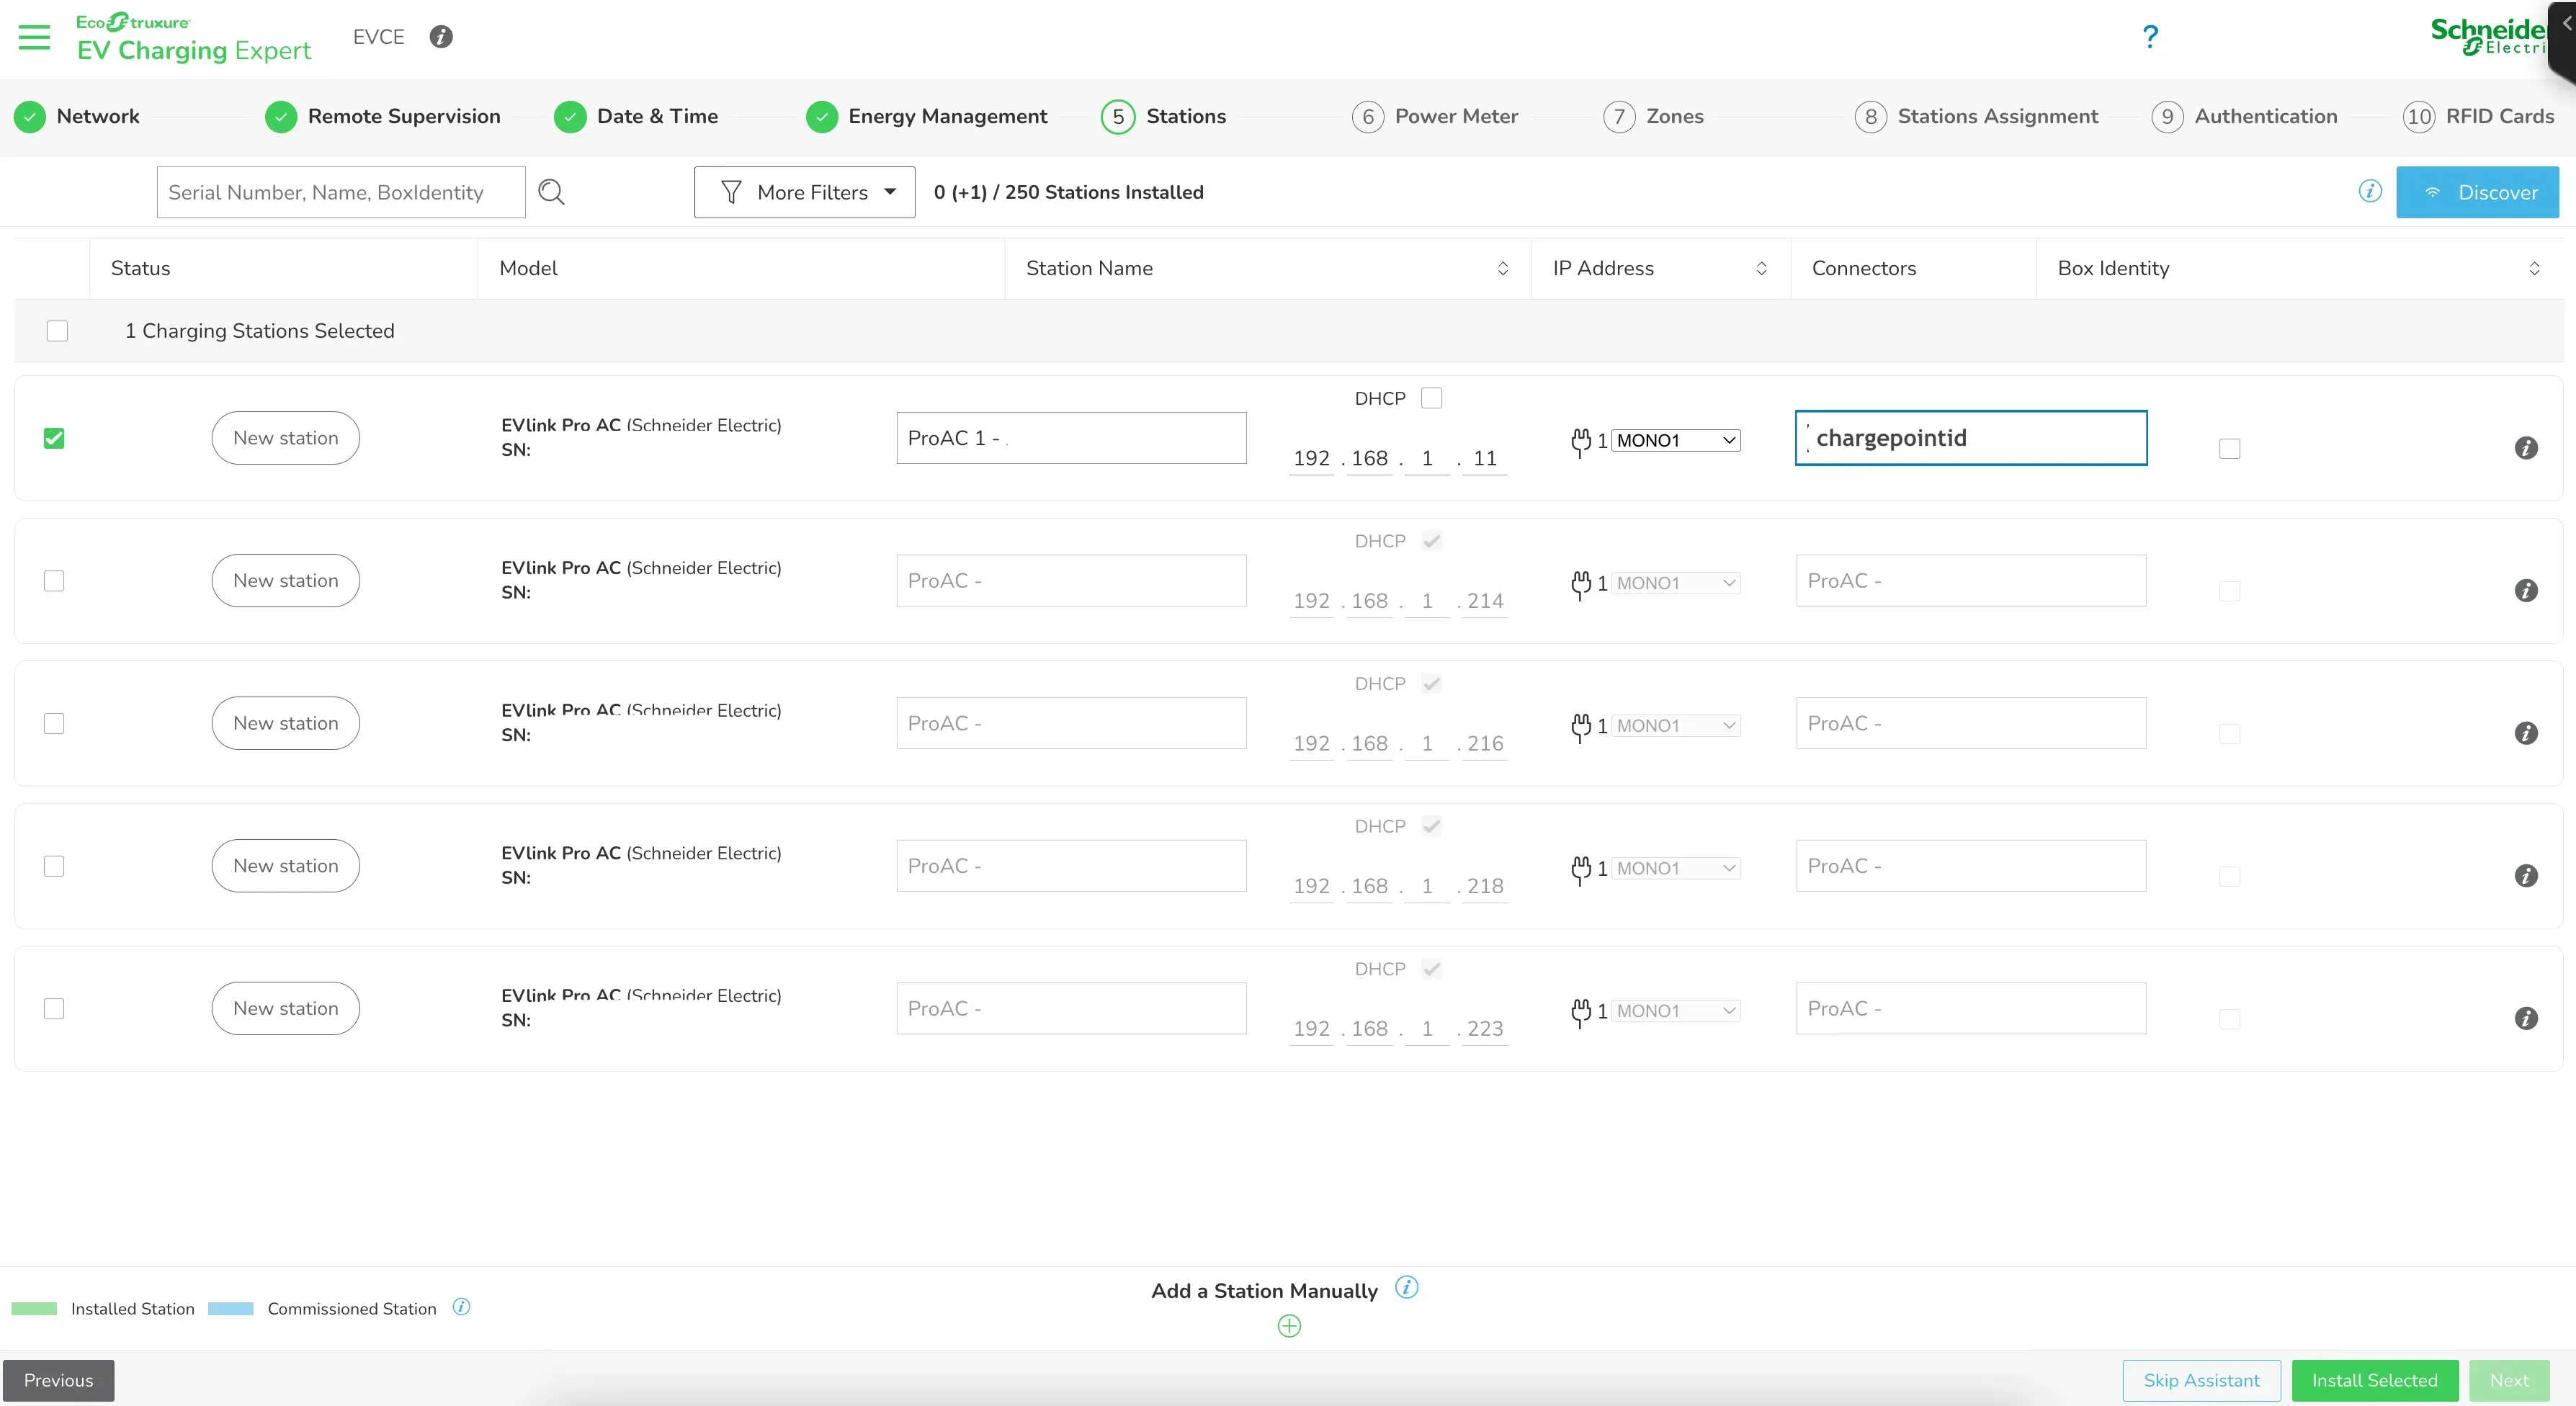Click Install Selected
2576x1406 pixels.
click(2375, 1380)
